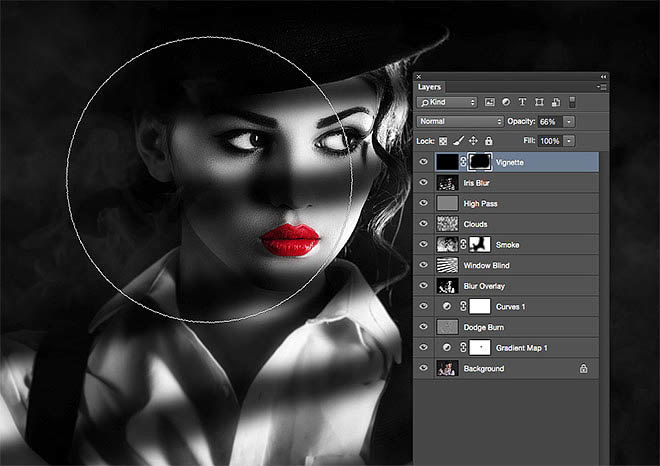Click the lock all padlock icon
660x466 pixels.
tap(488, 141)
